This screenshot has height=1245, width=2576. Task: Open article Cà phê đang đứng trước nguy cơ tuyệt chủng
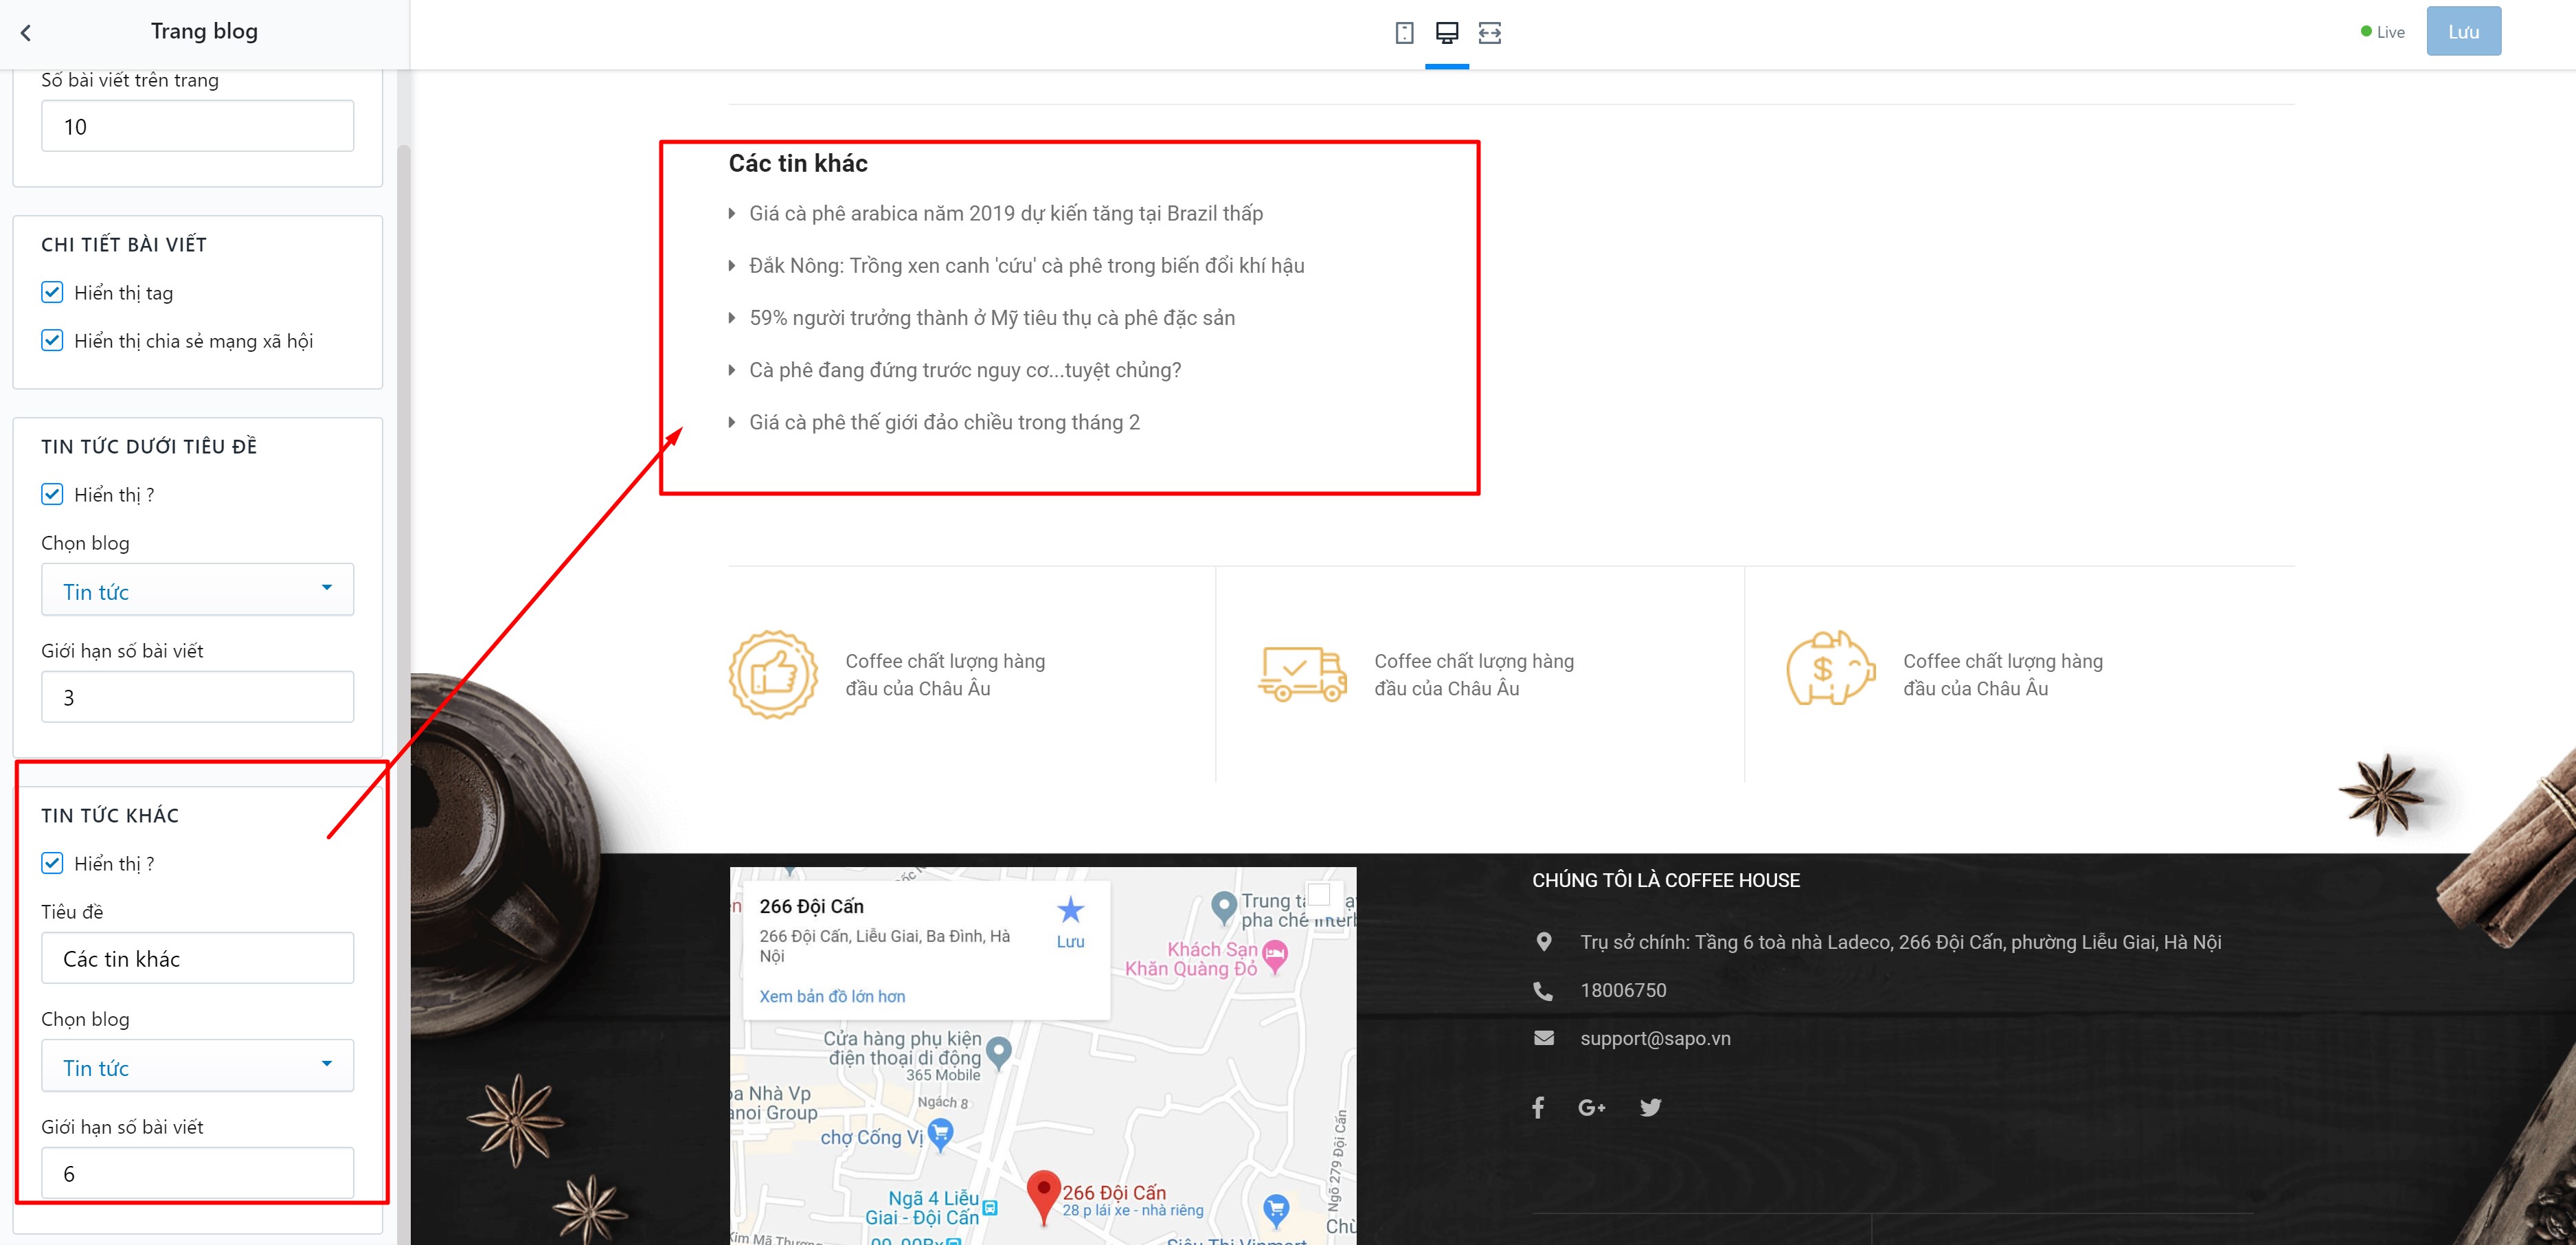[965, 370]
